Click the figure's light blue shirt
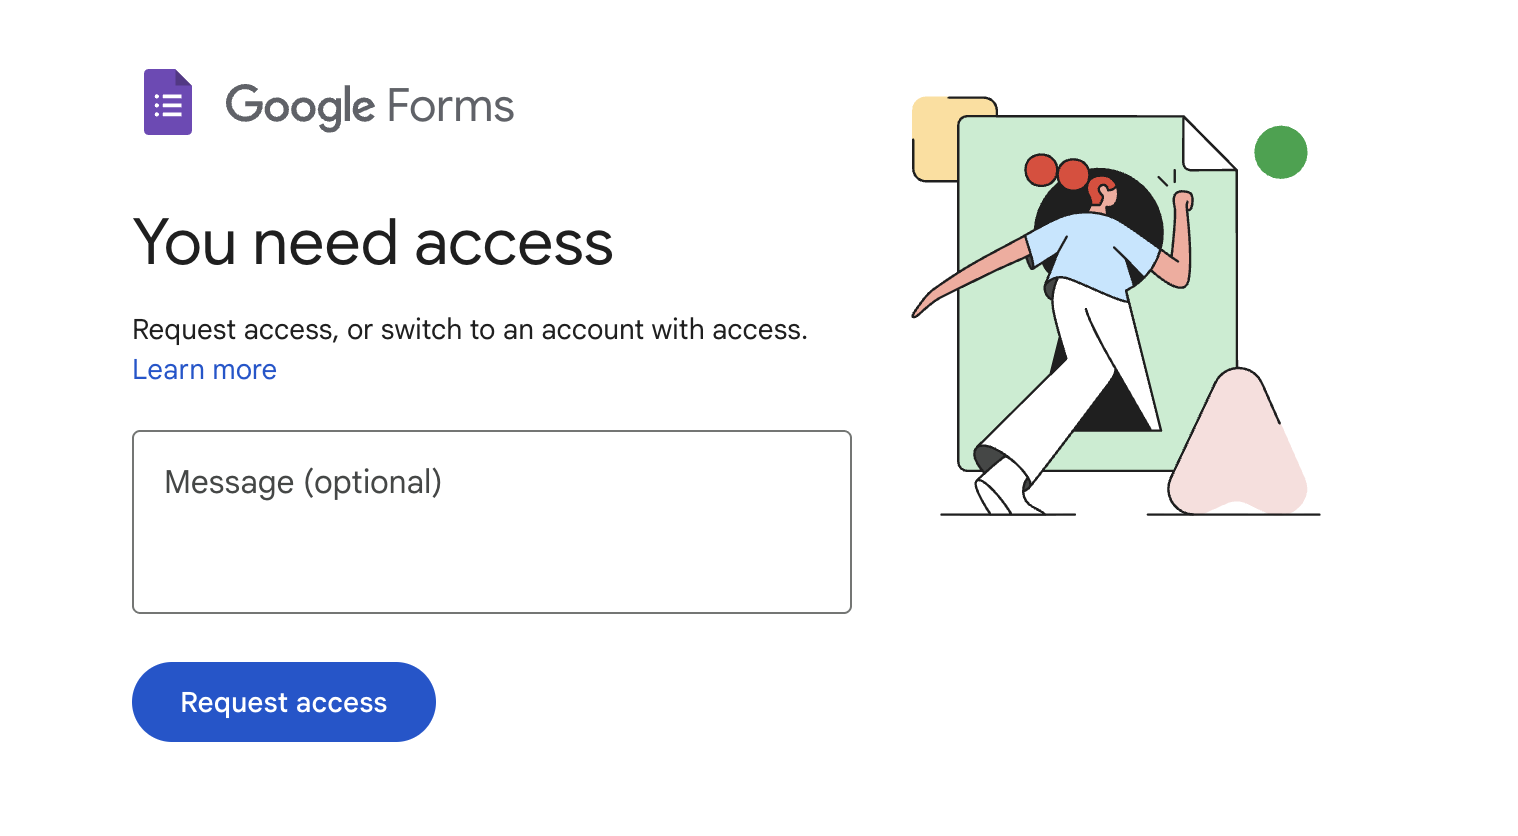 coord(1085,253)
